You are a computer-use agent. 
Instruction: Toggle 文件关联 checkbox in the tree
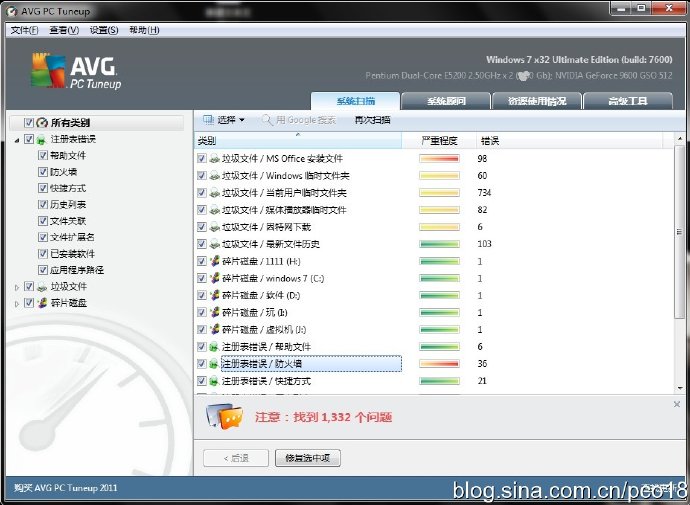click(x=43, y=221)
